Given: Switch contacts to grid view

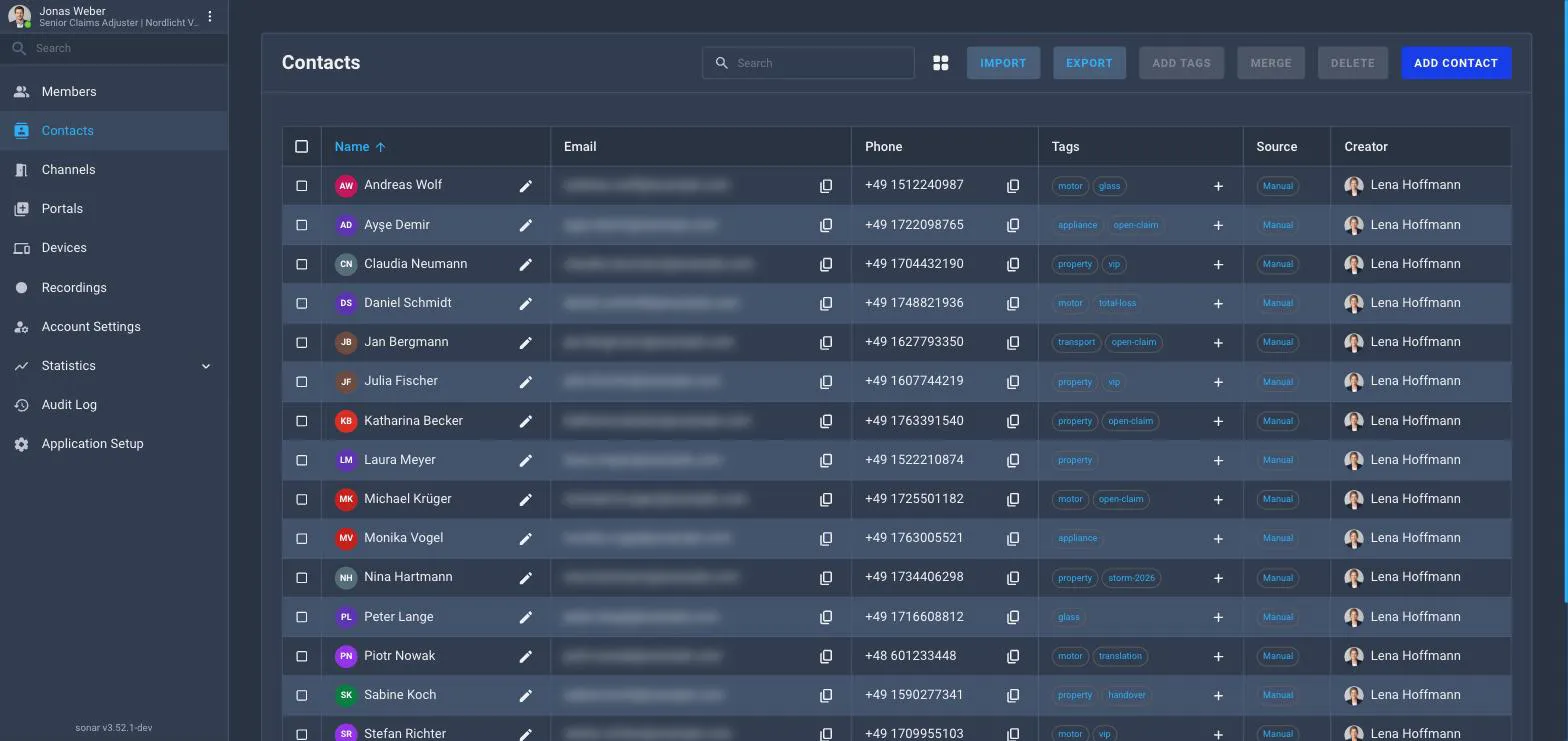Looking at the screenshot, I should coord(940,63).
